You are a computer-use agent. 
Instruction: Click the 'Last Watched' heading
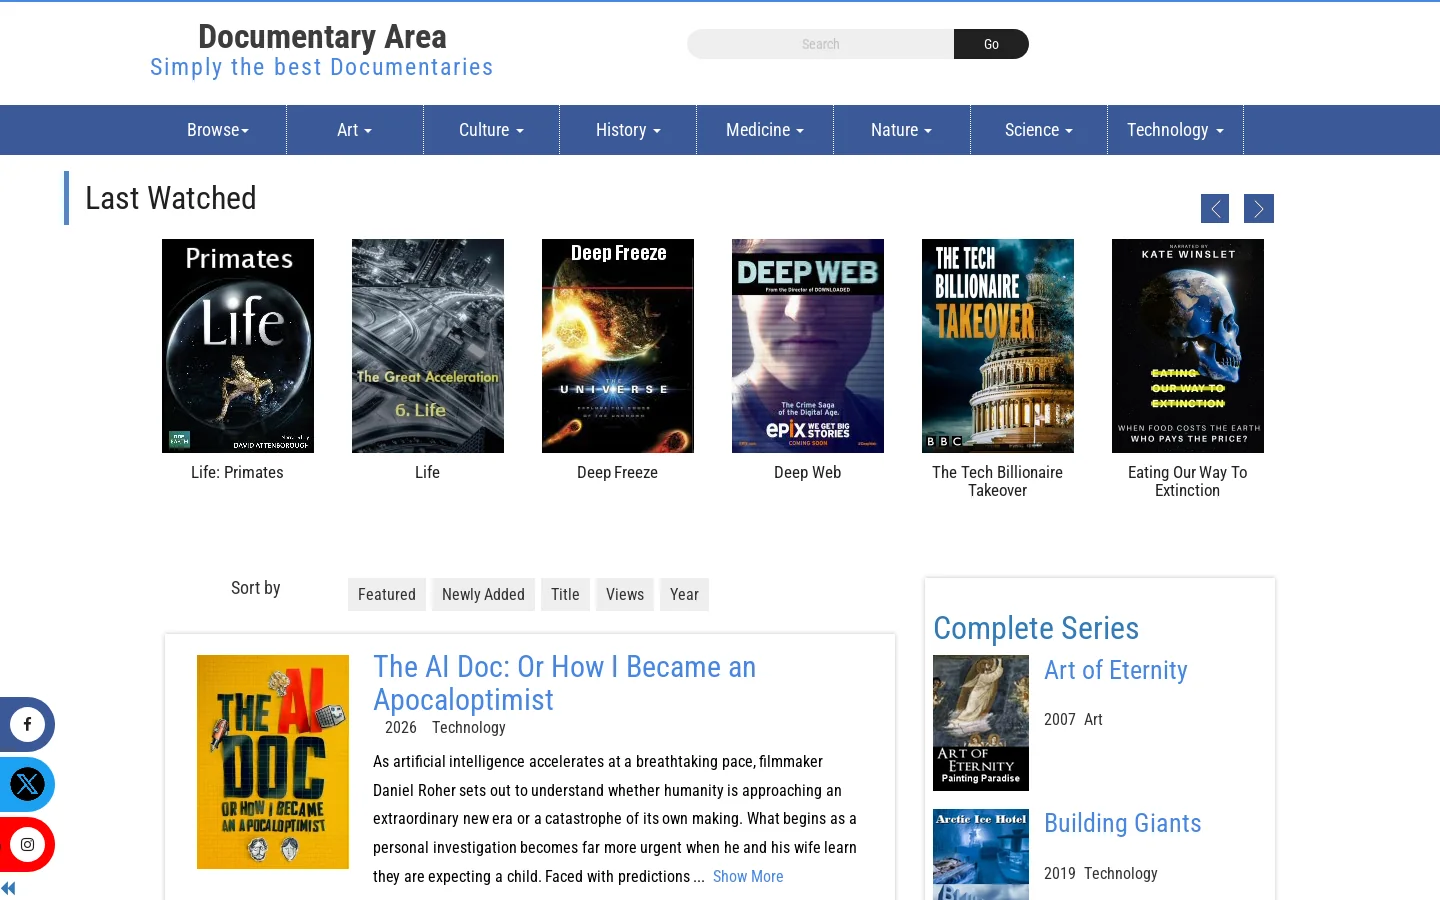coord(171,198)
